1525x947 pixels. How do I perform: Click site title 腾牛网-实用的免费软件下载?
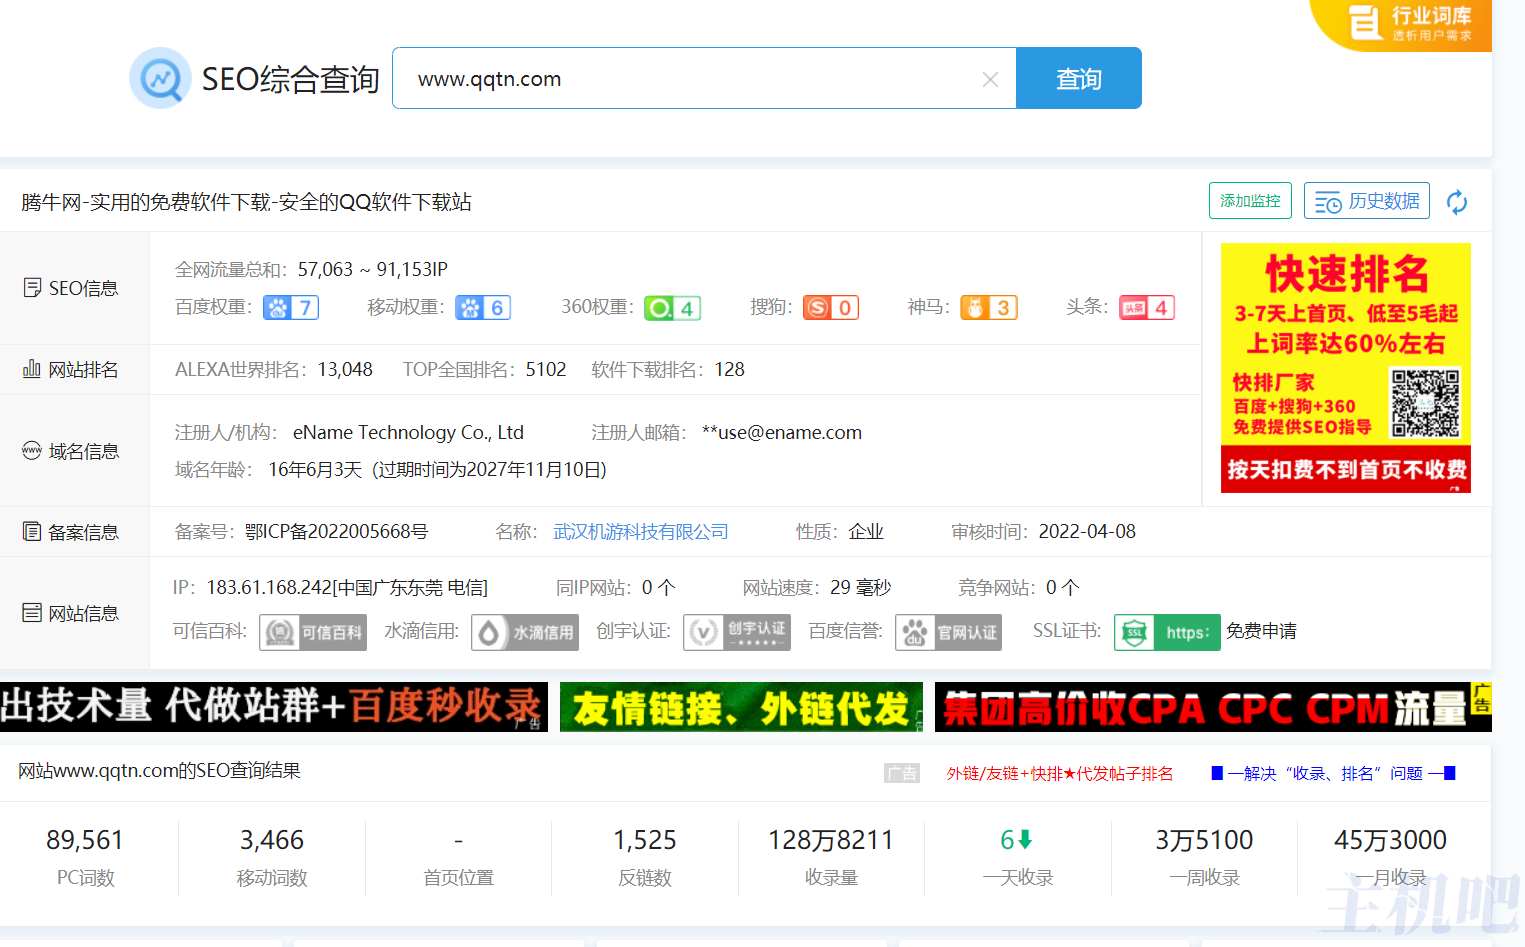tap(246, 202)
